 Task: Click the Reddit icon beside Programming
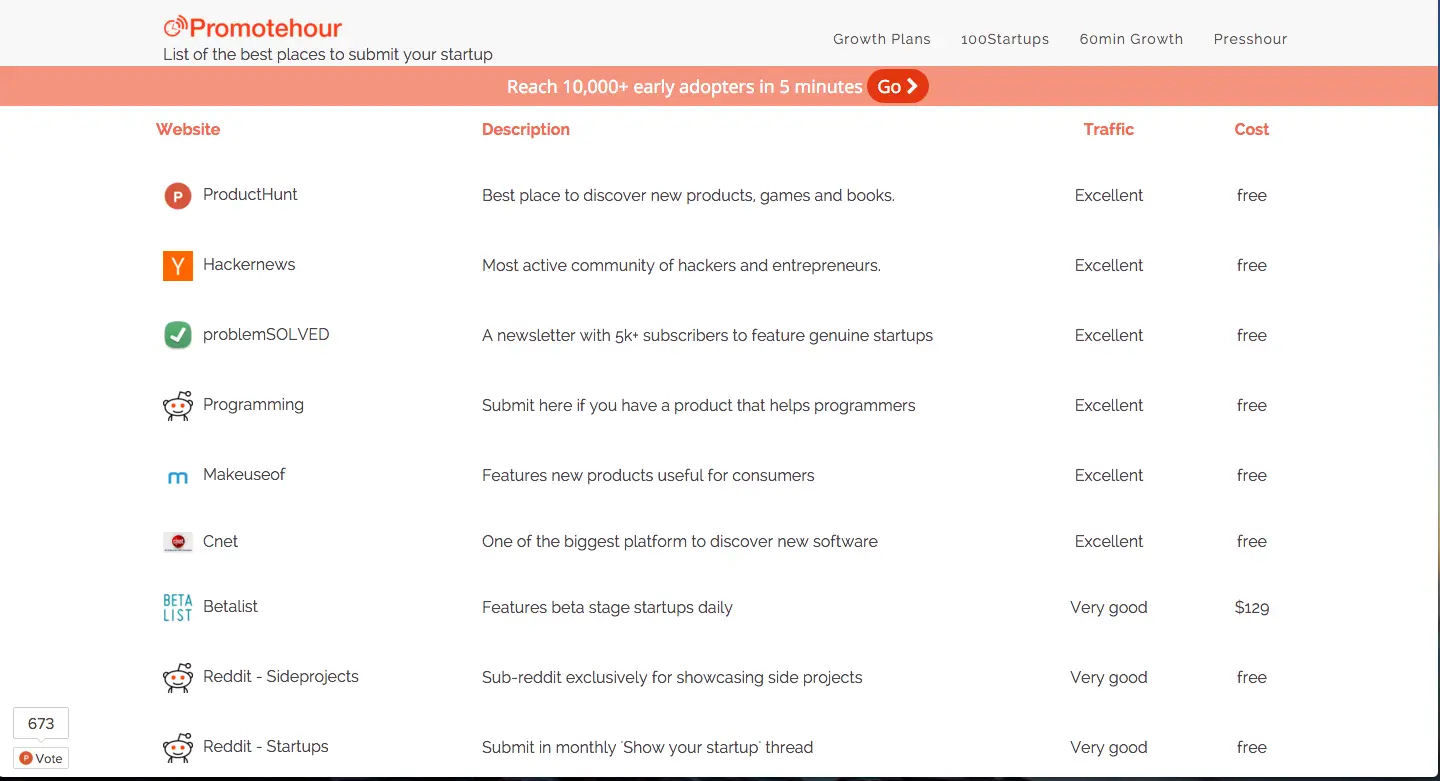(177, 406)
